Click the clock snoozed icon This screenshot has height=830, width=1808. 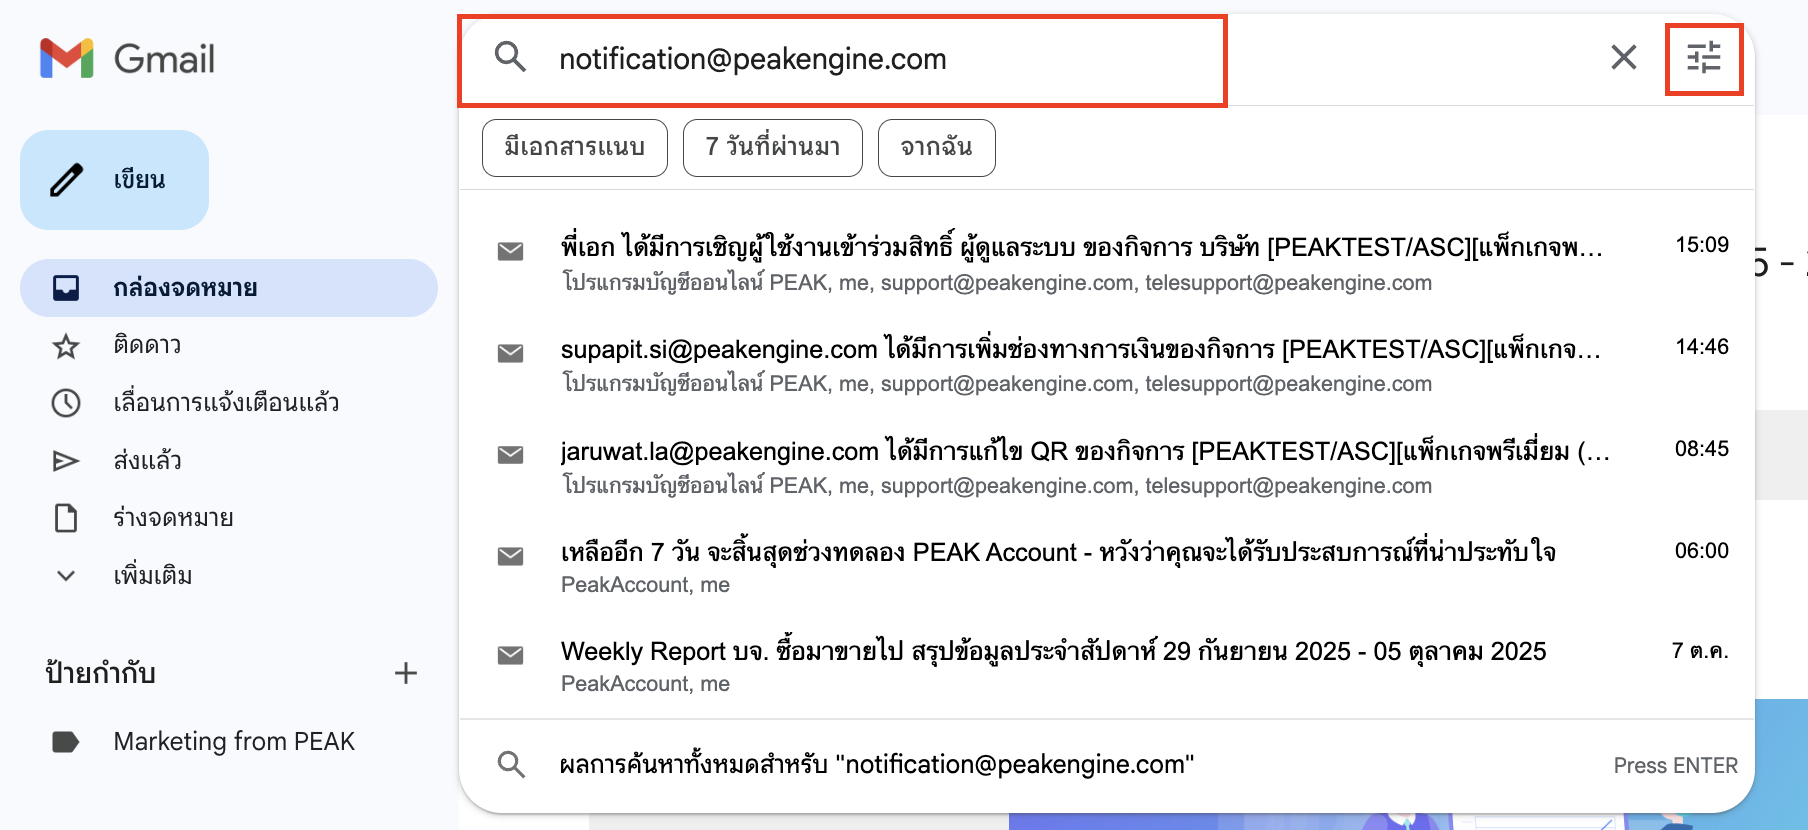[66, 403]
